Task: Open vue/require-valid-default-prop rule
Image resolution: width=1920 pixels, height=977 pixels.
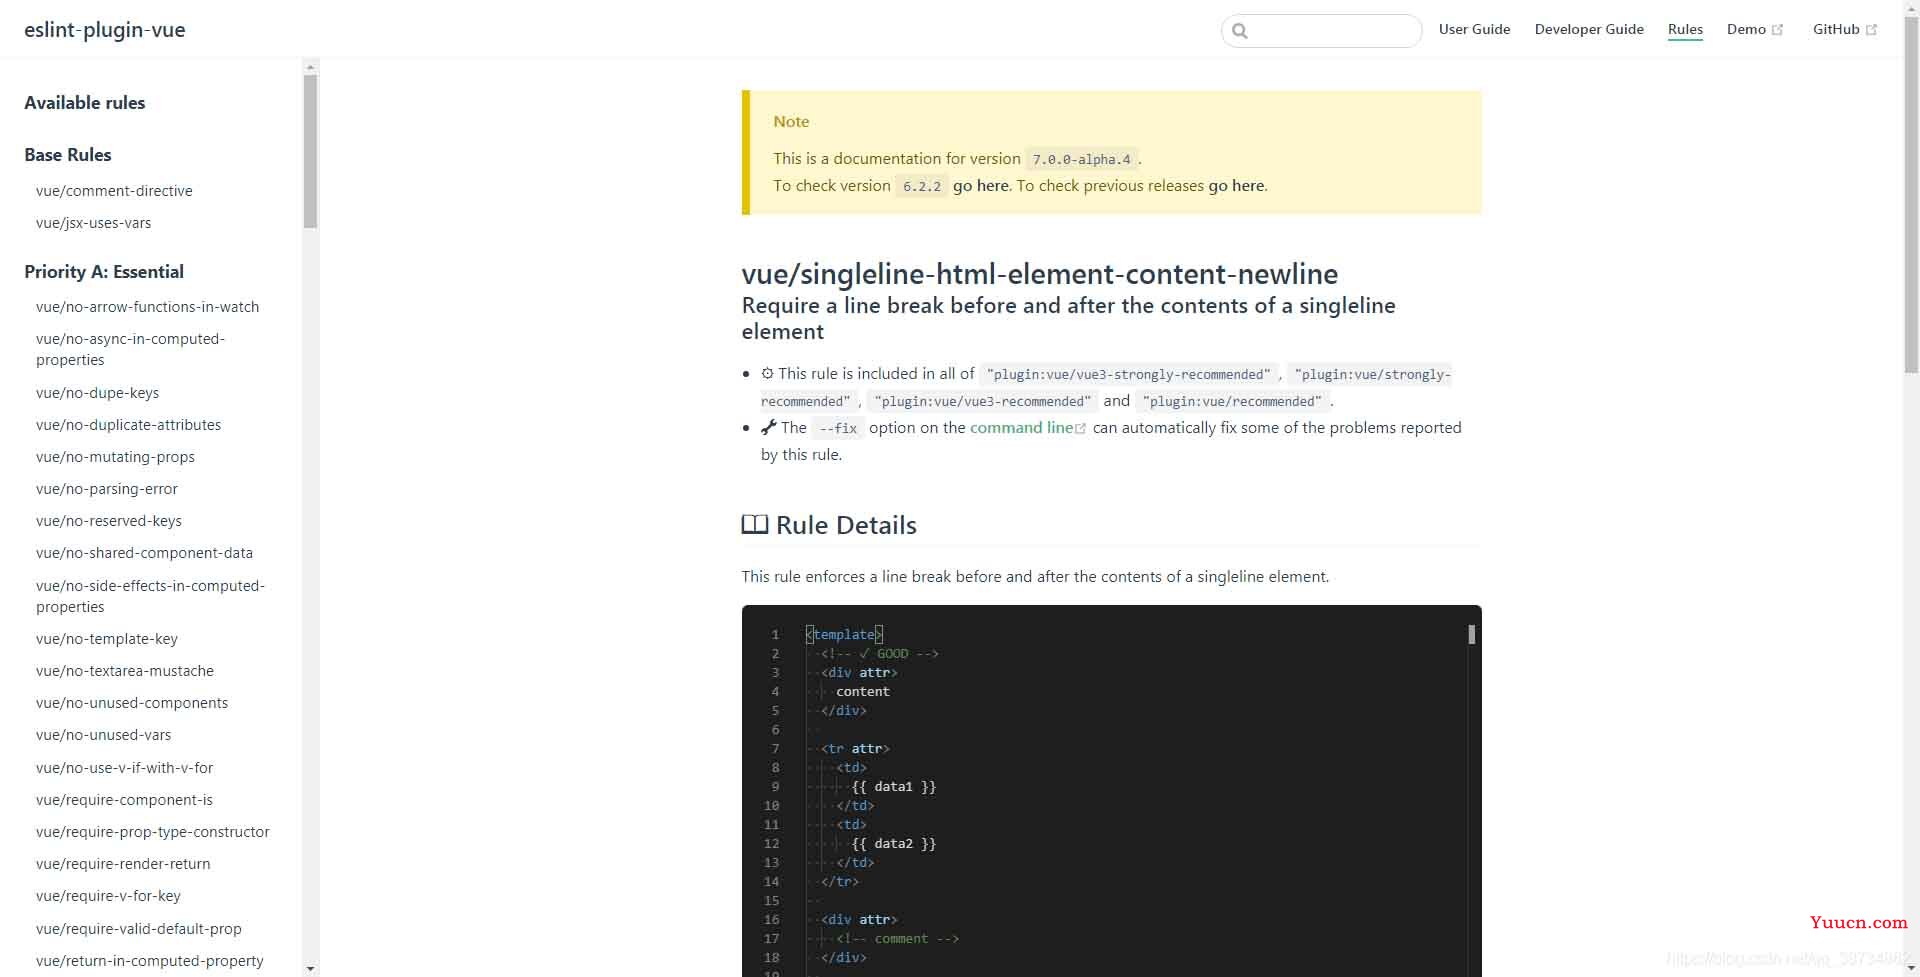Action: point(139,928)
